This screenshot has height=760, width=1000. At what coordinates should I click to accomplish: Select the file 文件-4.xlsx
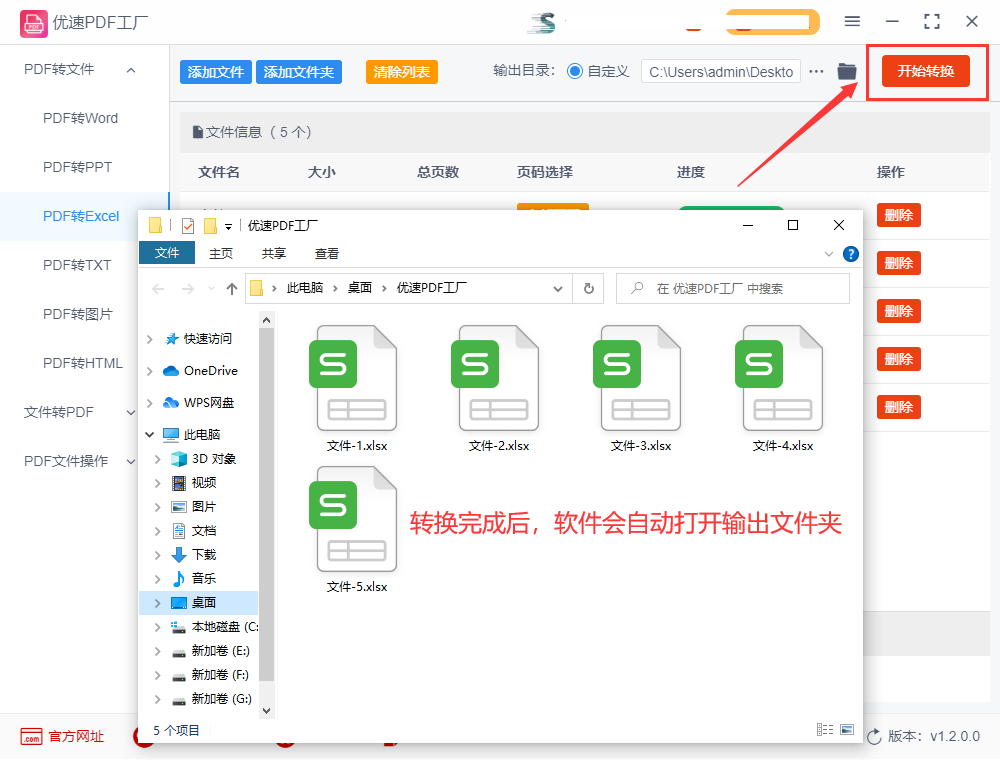pyautogui.click(x=783, y=389)
